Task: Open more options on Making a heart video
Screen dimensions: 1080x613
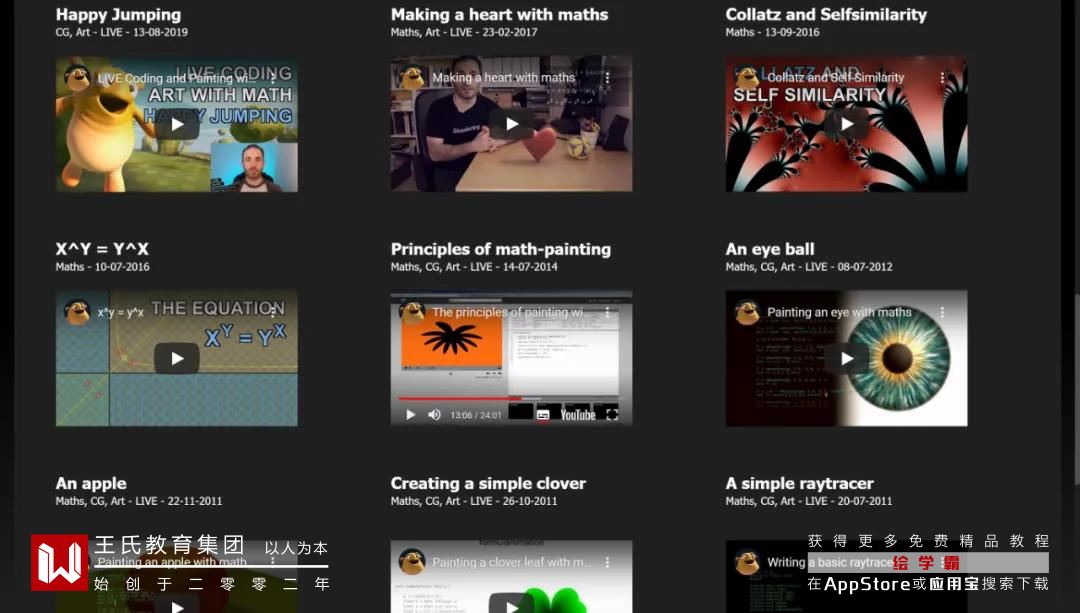Action: click(x=608, y=78)
